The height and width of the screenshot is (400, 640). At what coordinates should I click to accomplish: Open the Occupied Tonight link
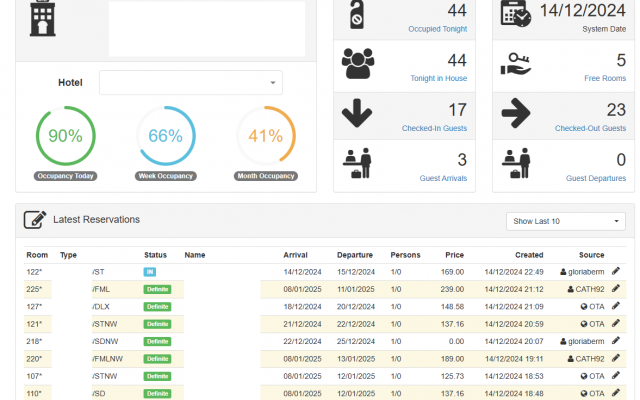(438, 29)
